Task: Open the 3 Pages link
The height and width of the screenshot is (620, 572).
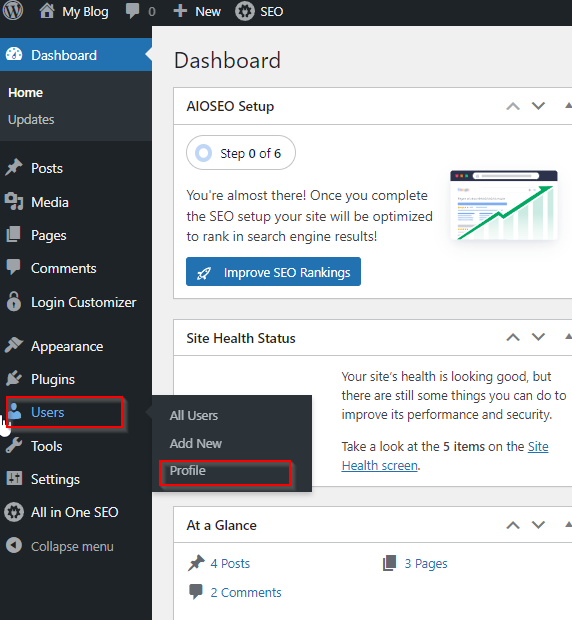Action: (x=426, y=564)
